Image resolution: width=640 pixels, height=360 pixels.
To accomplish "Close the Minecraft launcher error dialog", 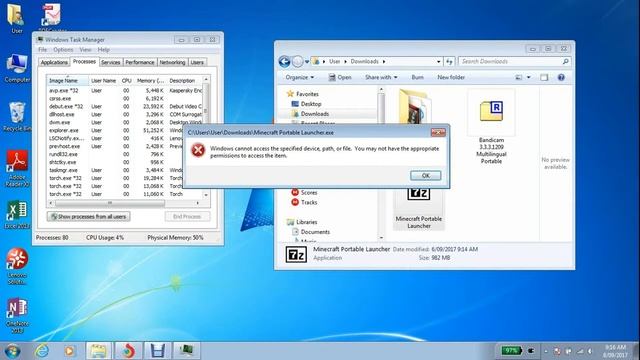I will (x=438, y=132).
